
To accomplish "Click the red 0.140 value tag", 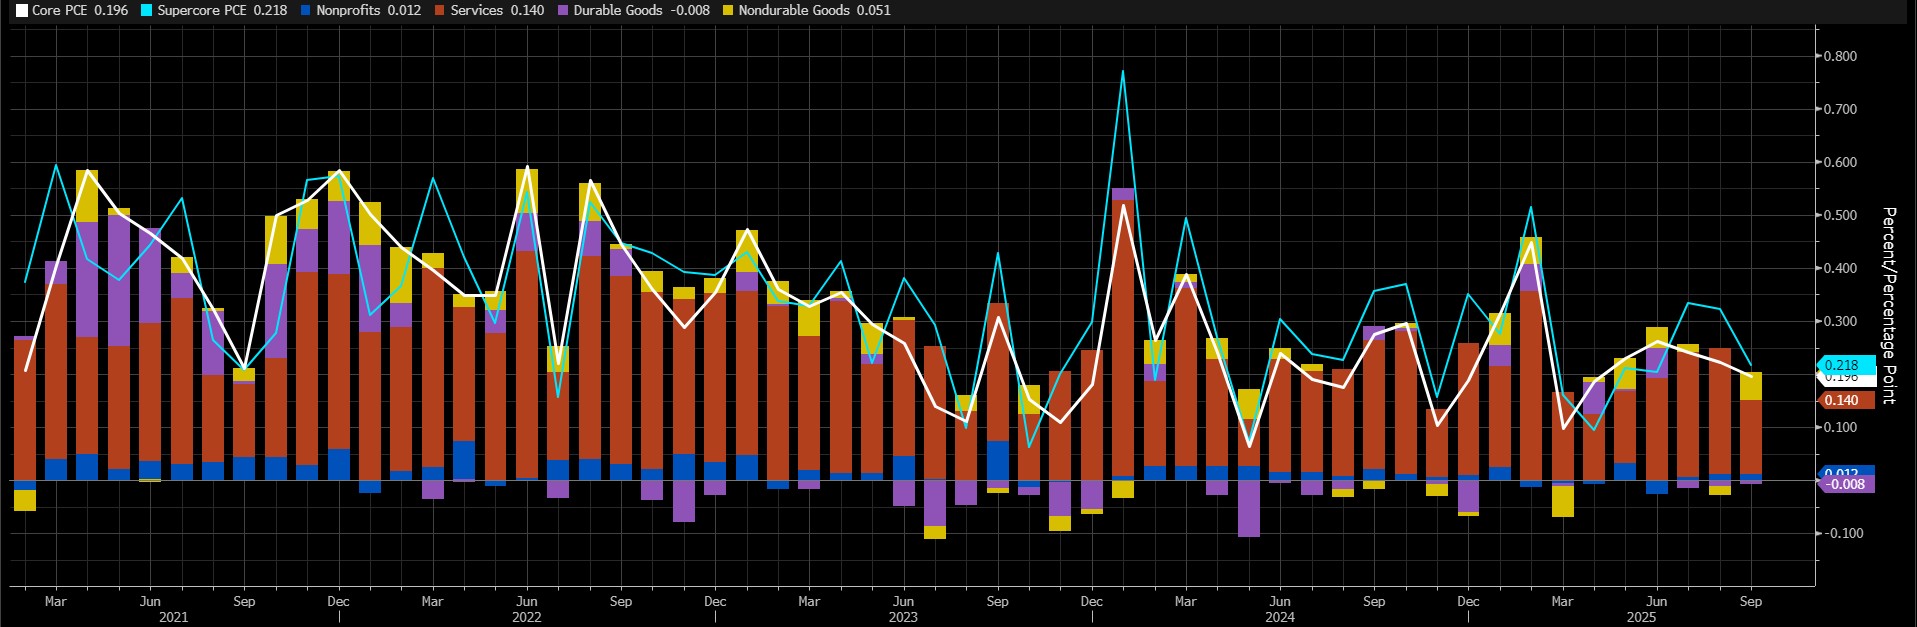I will coord(1843,400).
